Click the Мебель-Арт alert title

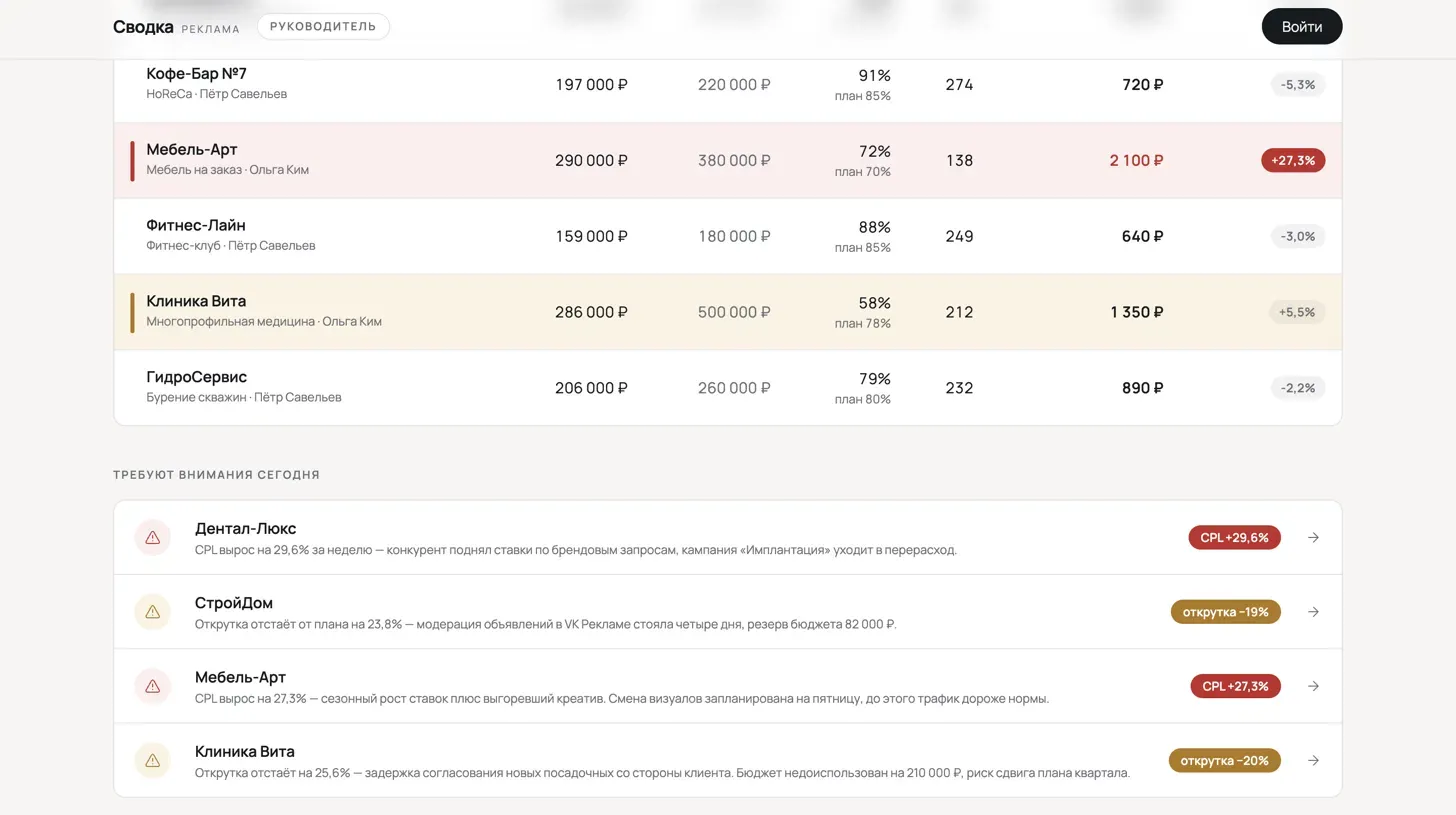(x=240, y=677)
